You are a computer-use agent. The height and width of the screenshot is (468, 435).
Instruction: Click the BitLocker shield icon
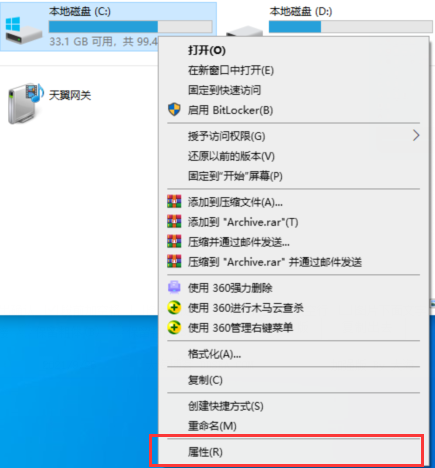[x=174, y=110]
